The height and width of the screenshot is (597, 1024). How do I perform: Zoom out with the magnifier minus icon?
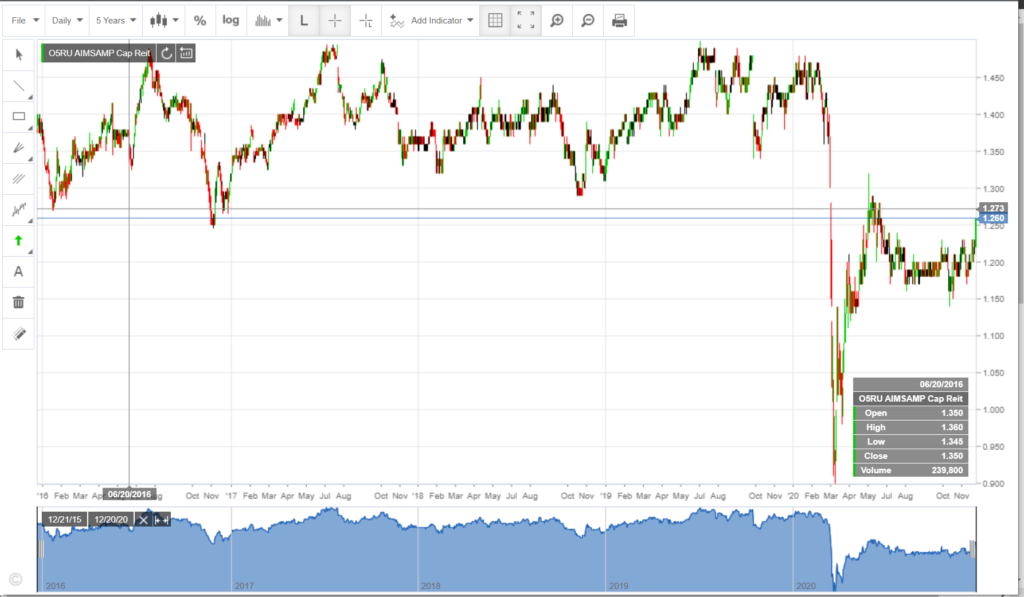[x=588, y=20]
